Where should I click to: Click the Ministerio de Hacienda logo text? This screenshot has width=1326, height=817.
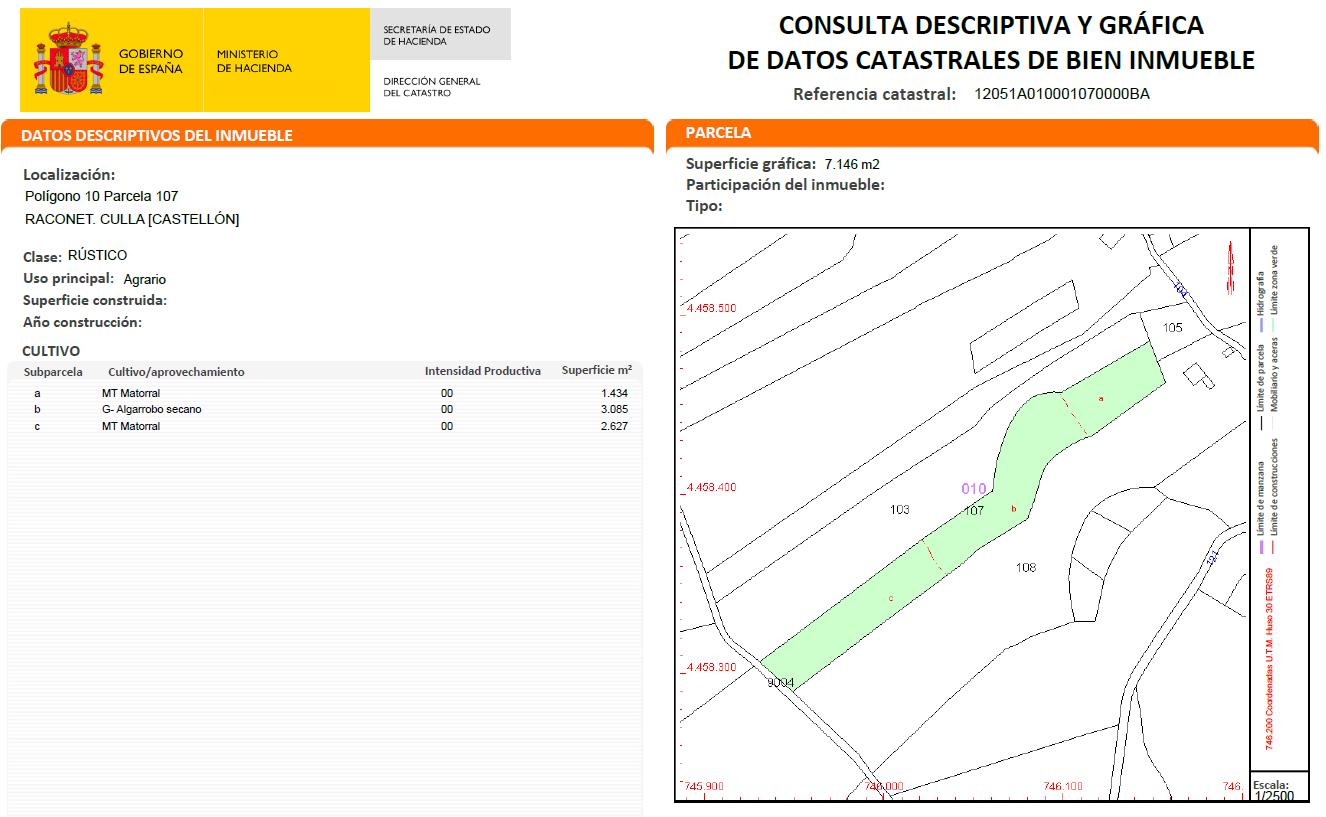[x=254, y=61]
